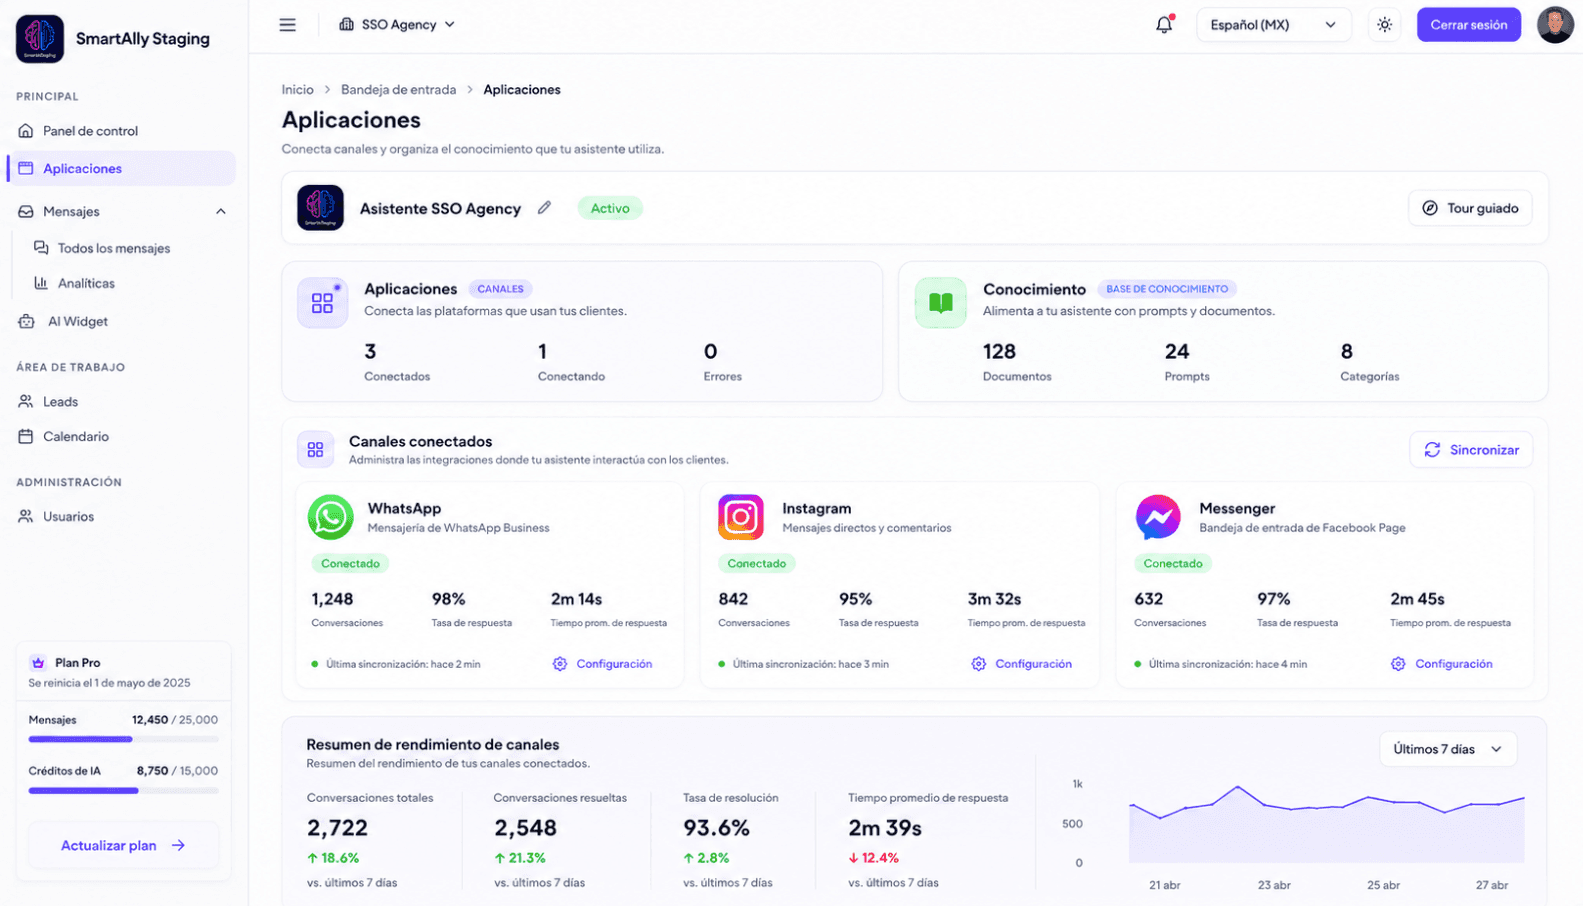This screenshot has height=906, width=1583.
Task: Click the Plan Pro crown icon
Action: pos(38,662)
